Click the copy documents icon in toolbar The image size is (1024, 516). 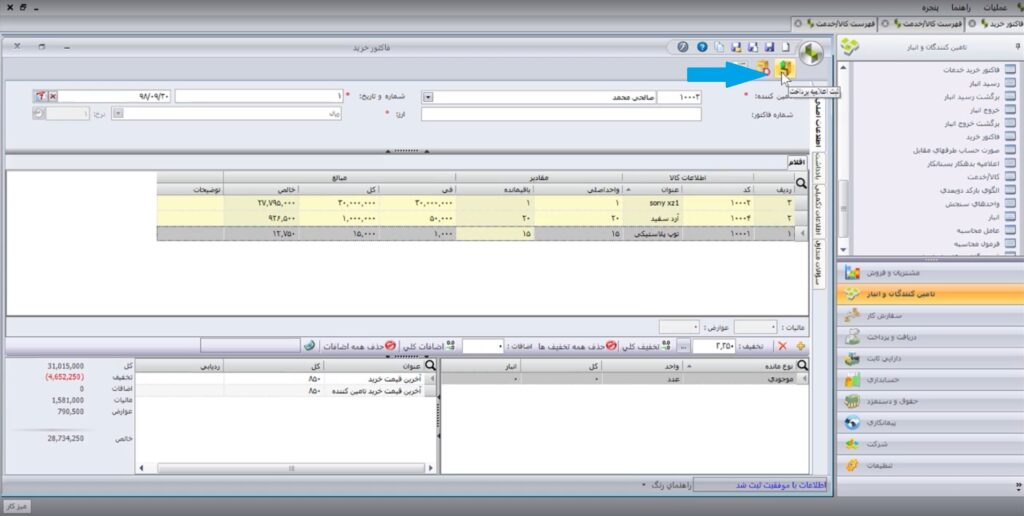719,47
